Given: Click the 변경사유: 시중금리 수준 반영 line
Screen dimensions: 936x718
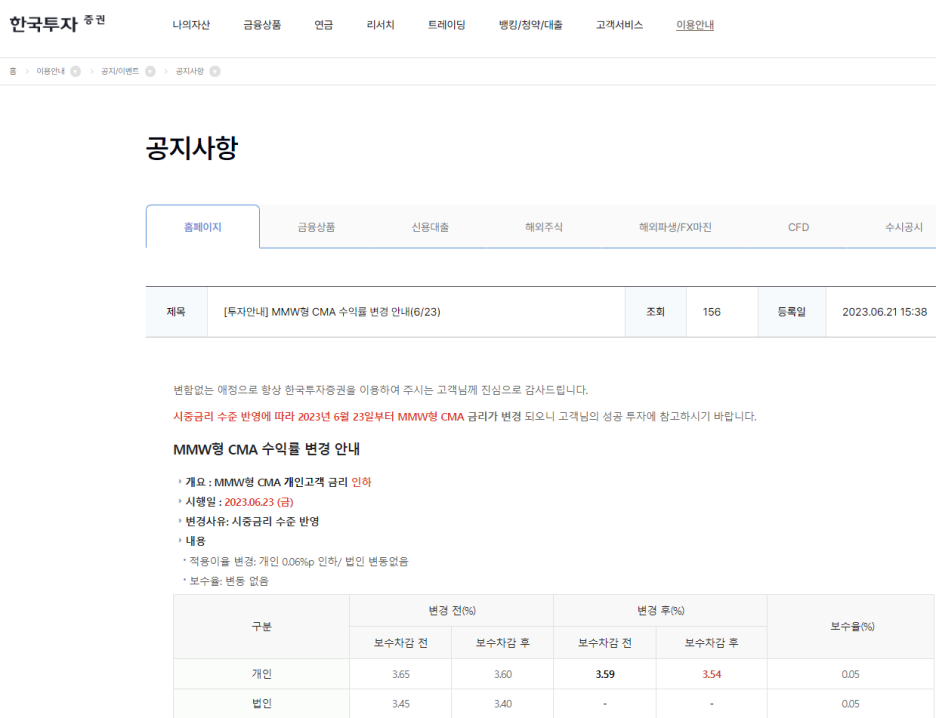Looking at the screenshot, I should tap(252, 522).
